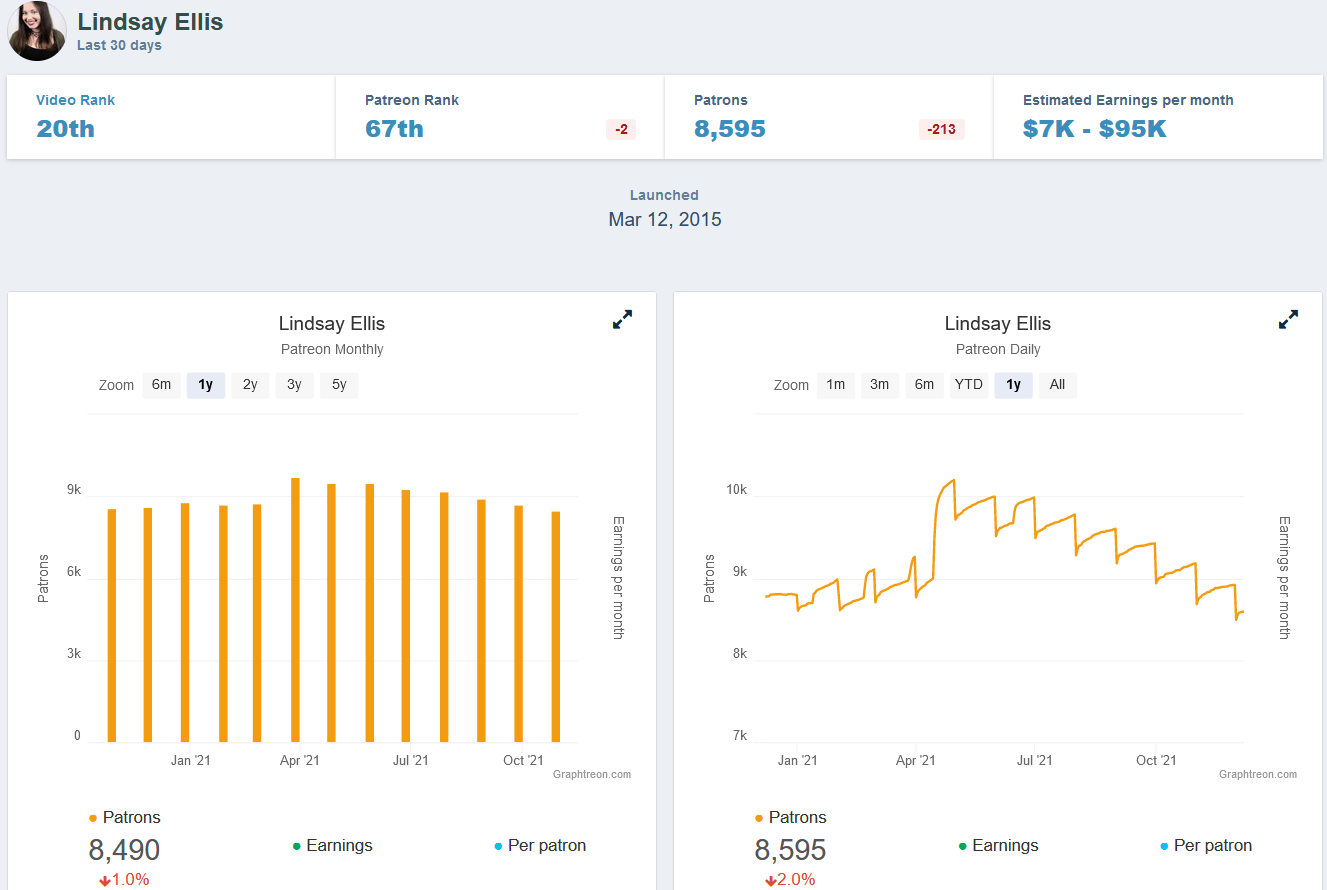Toggle Patrons series in monthly chart legend
The width and height of the screenshot is (1327, 890).
coord(124,818)
